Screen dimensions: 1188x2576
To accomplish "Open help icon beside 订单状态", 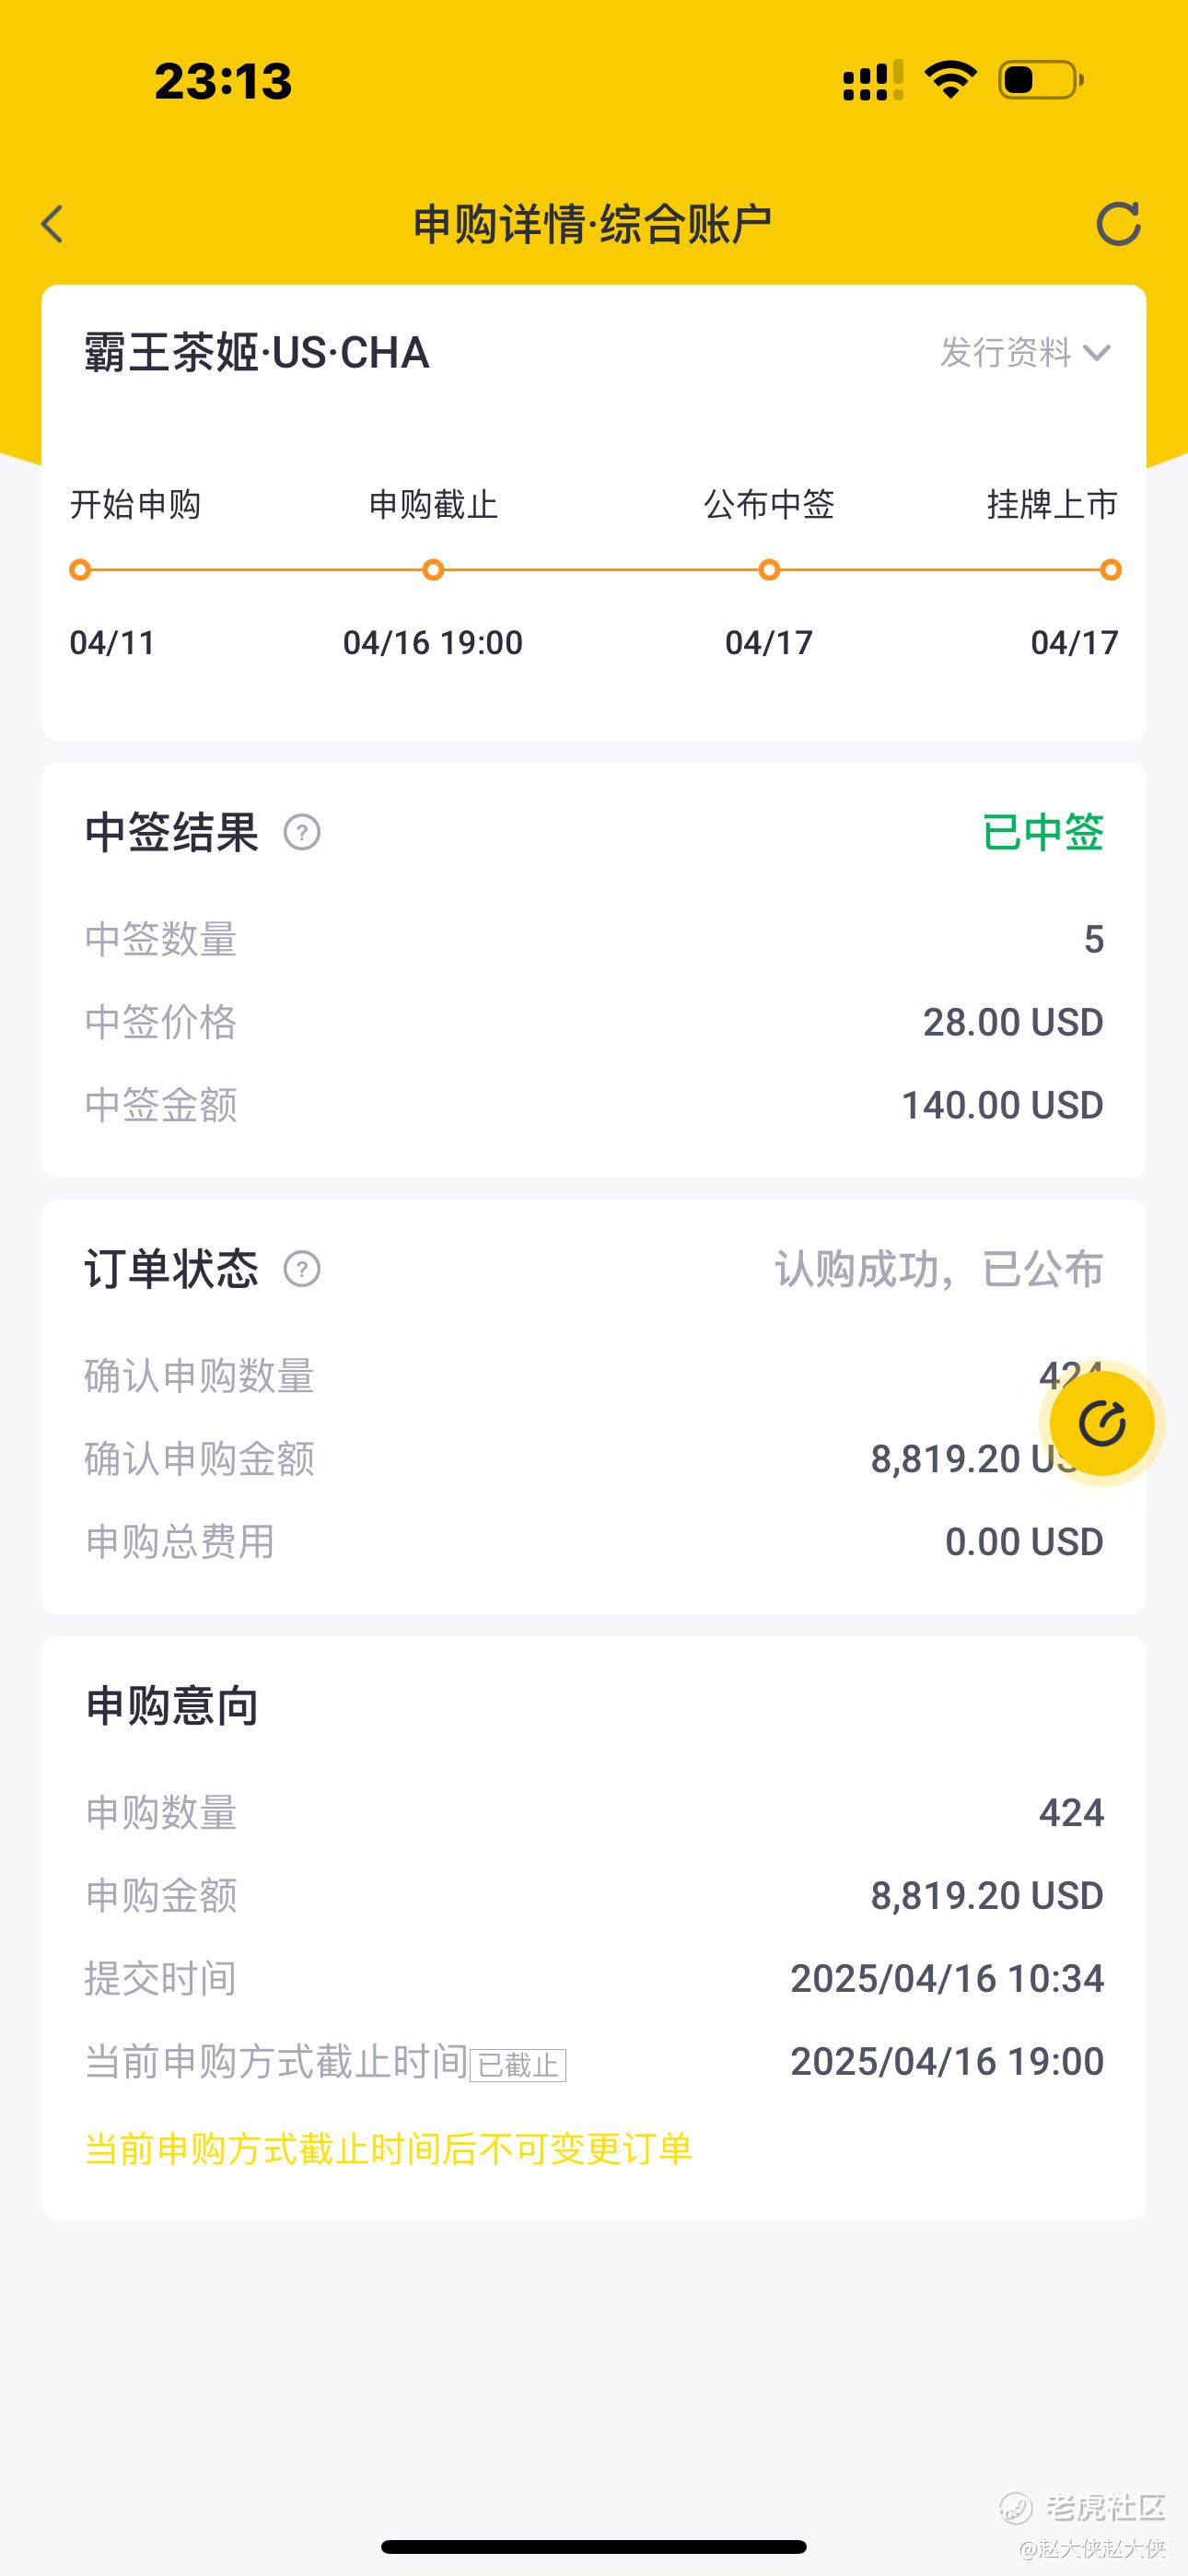I will 302,1269.
